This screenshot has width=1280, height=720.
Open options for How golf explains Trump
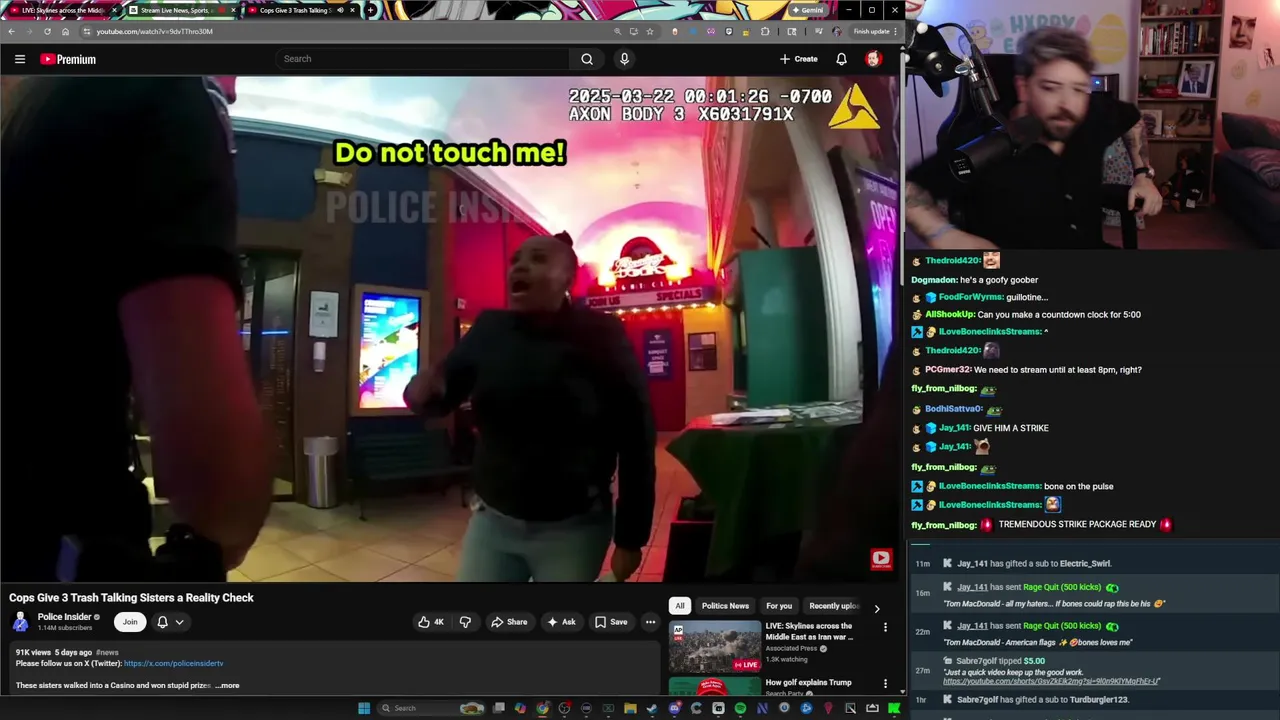[885, 683]
